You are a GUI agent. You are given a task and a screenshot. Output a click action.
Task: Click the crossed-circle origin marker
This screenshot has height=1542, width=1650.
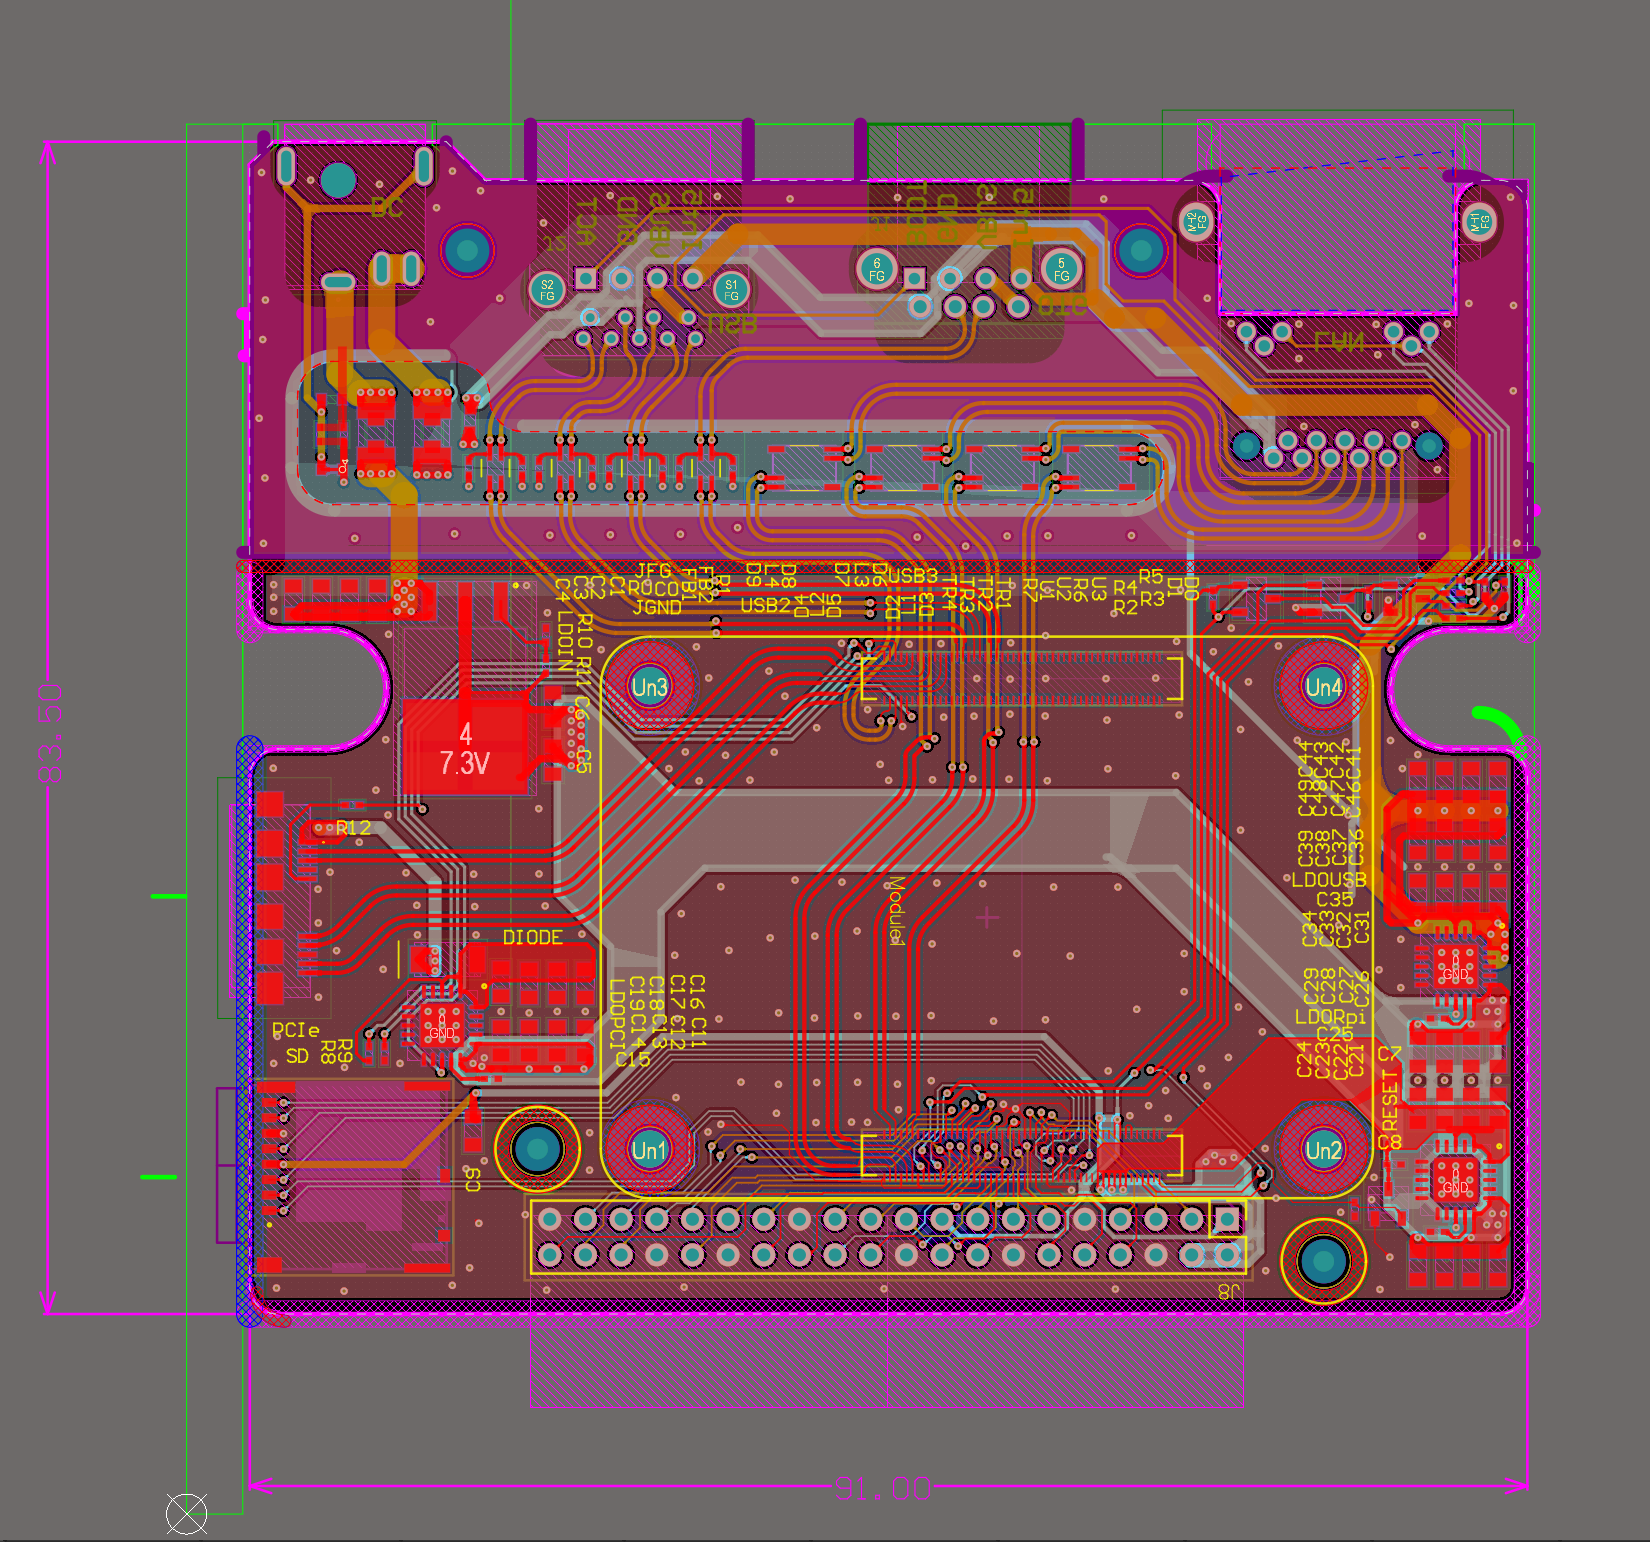186,1514
